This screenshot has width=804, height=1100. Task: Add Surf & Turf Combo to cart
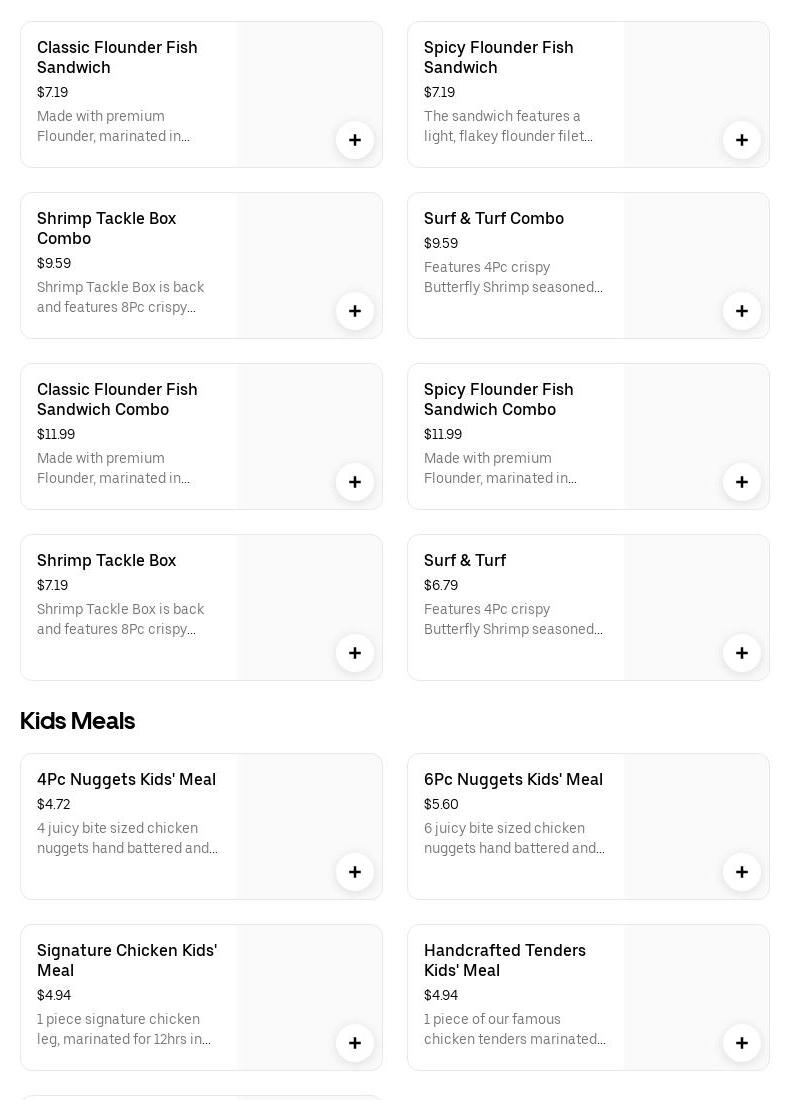[742, 311]
